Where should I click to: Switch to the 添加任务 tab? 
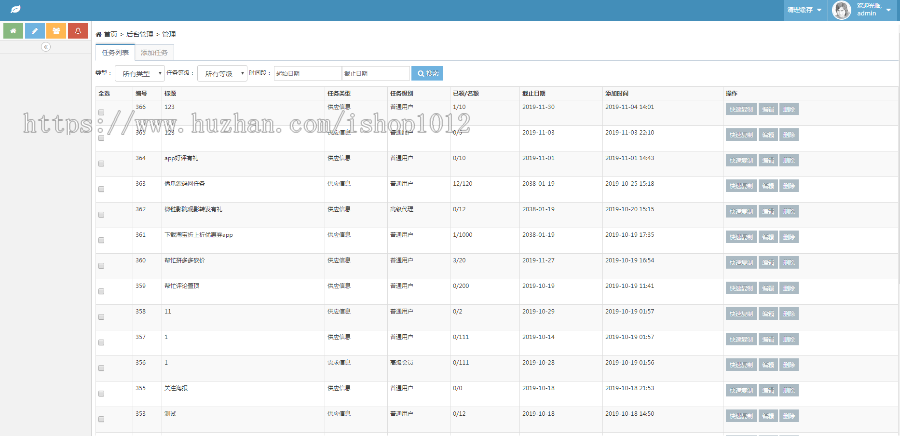[x=154, y=53]
